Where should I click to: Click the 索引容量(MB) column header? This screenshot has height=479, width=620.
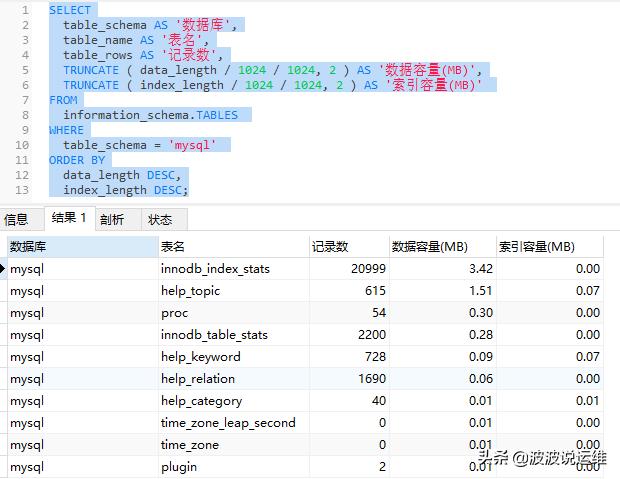click(550, 247)
